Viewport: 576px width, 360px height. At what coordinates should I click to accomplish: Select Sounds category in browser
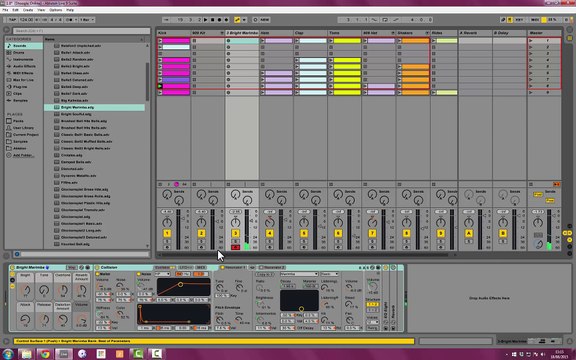24,46
